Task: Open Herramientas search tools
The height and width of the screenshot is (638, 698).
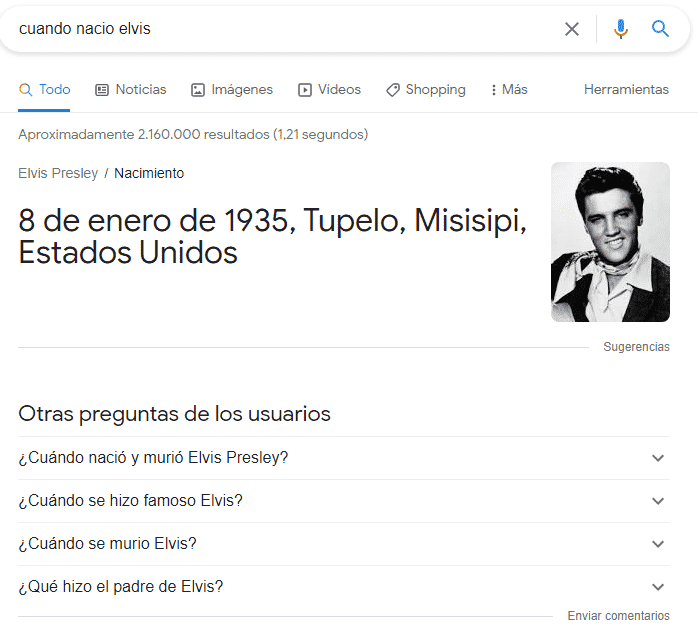Action: tap(626, 89)
